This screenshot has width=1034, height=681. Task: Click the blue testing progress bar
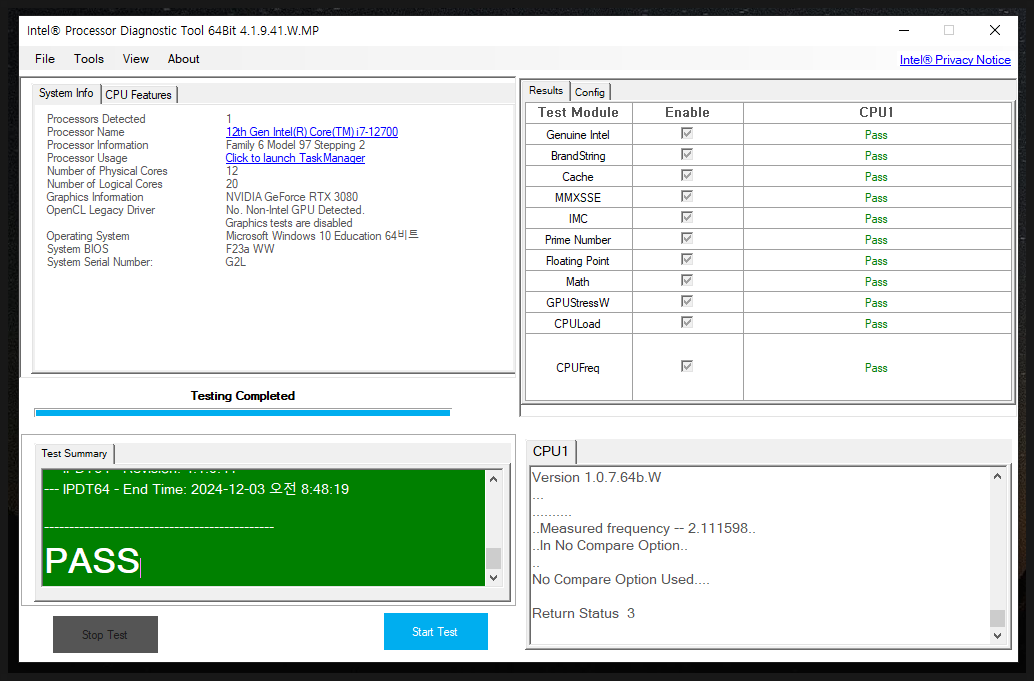point(243,413)
